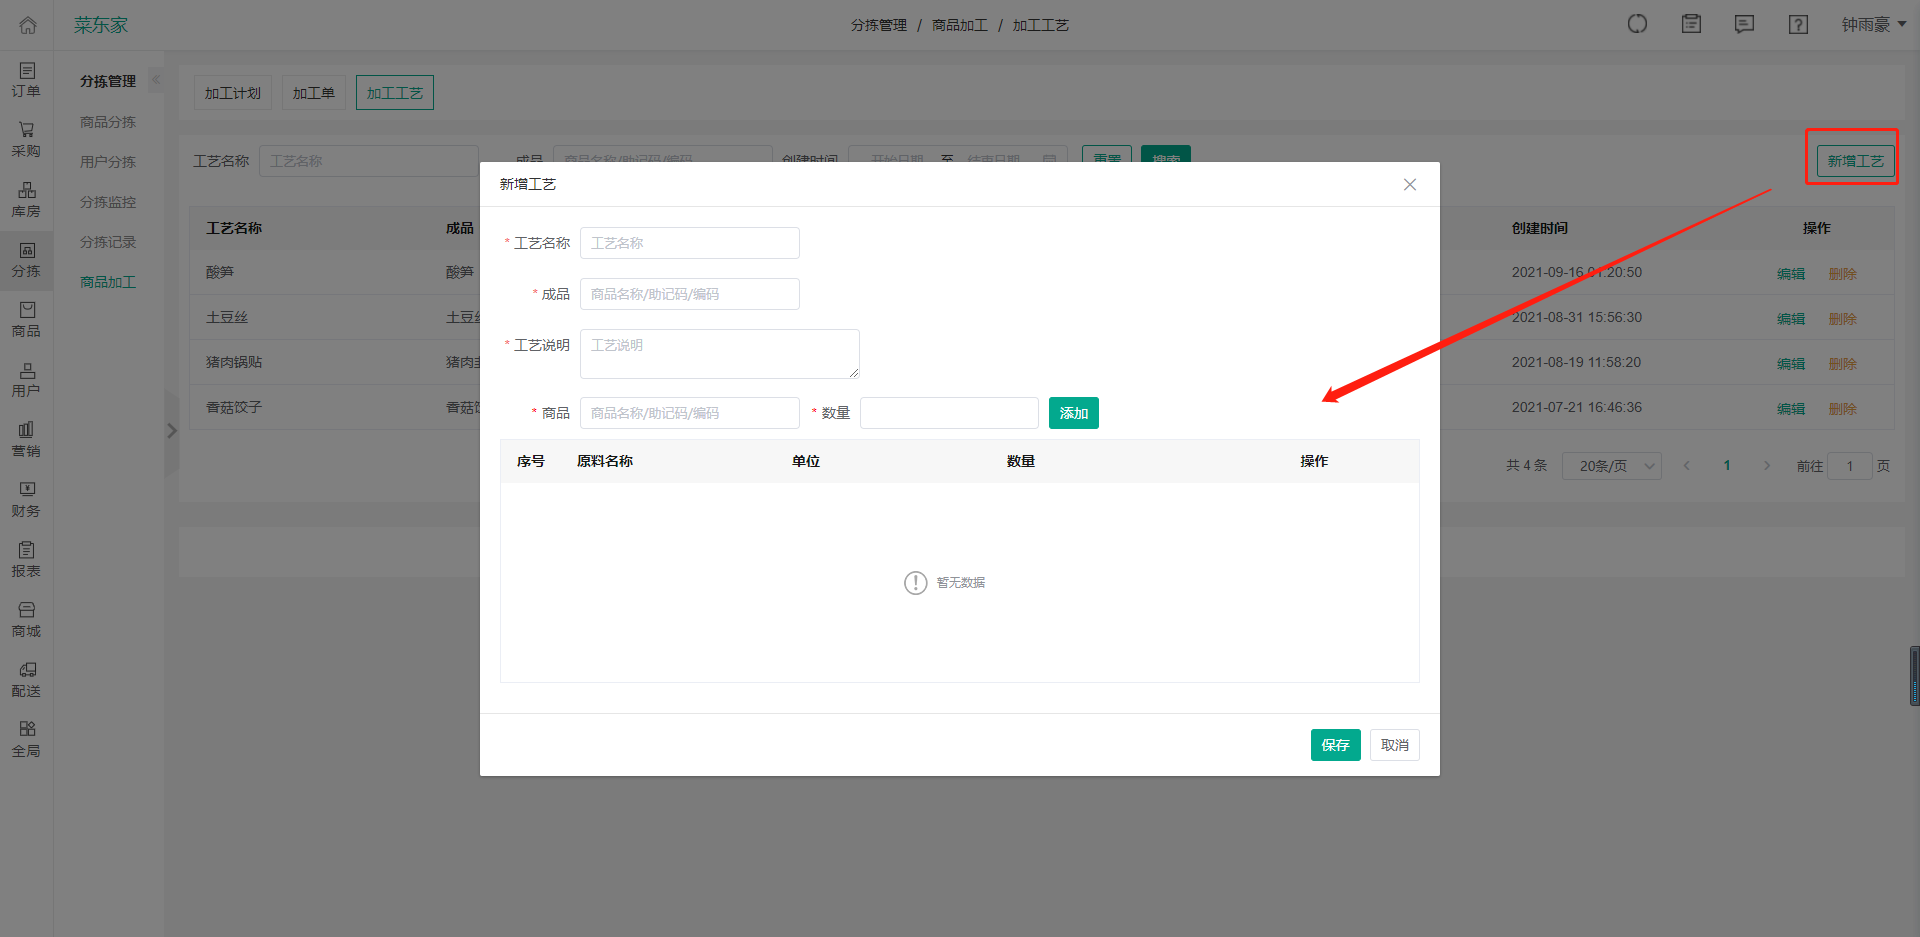Close the 新增工艺 dialog with X
Screen dimensions: 1920x937
1409,185
